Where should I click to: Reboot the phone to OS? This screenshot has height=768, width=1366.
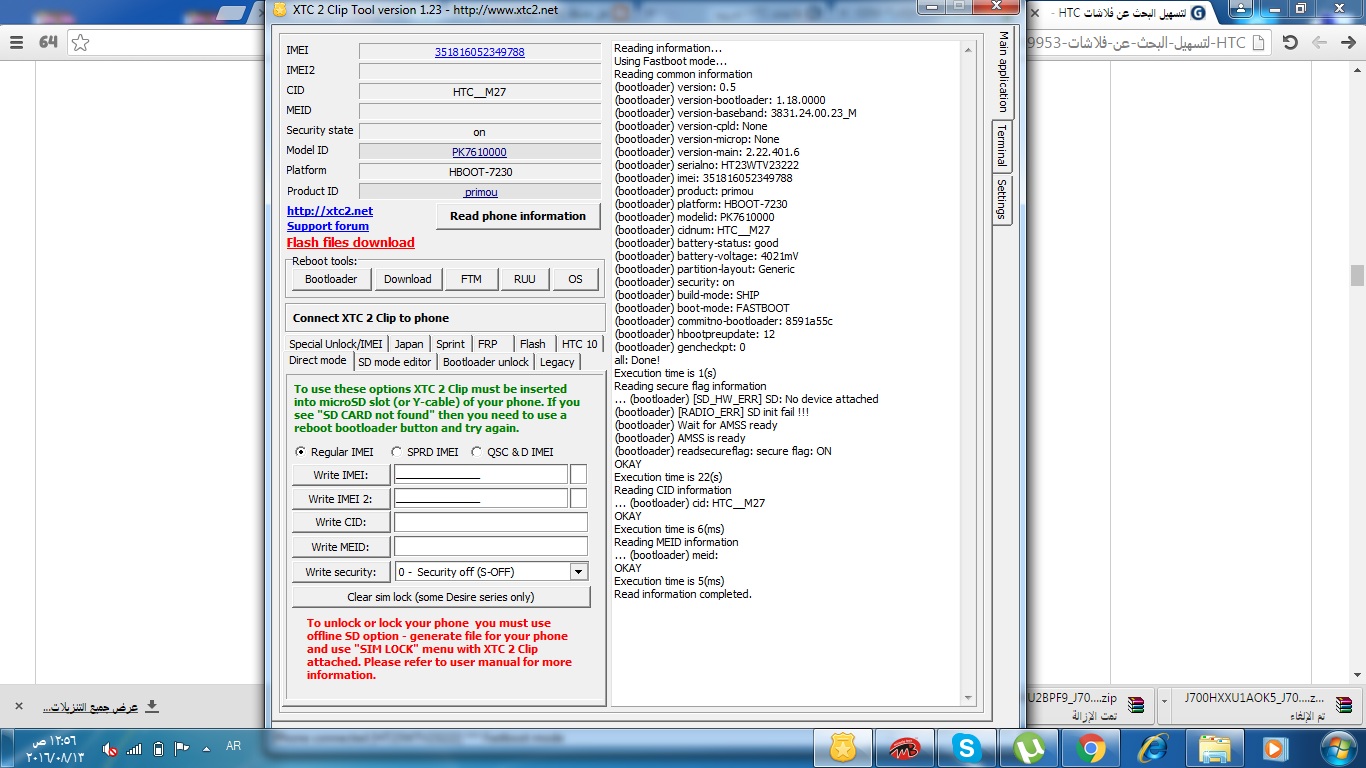pyautogui.click(x=575, y=279)
